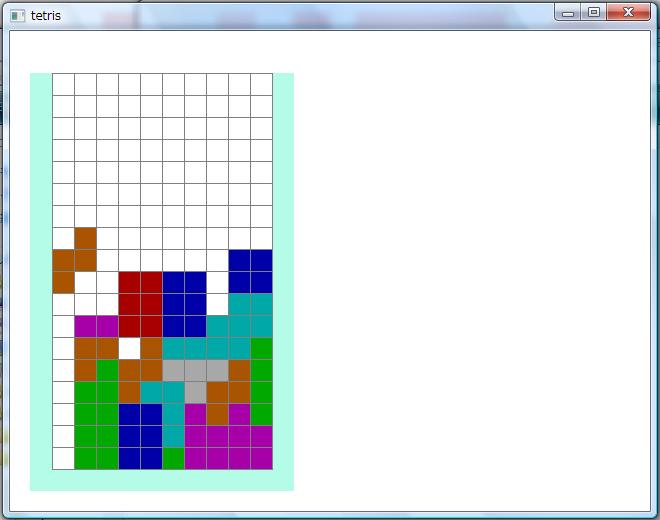Screen dimensions: 660x520
Task: Click the tetris application icon in title bar
Action: tap(17, 16)
